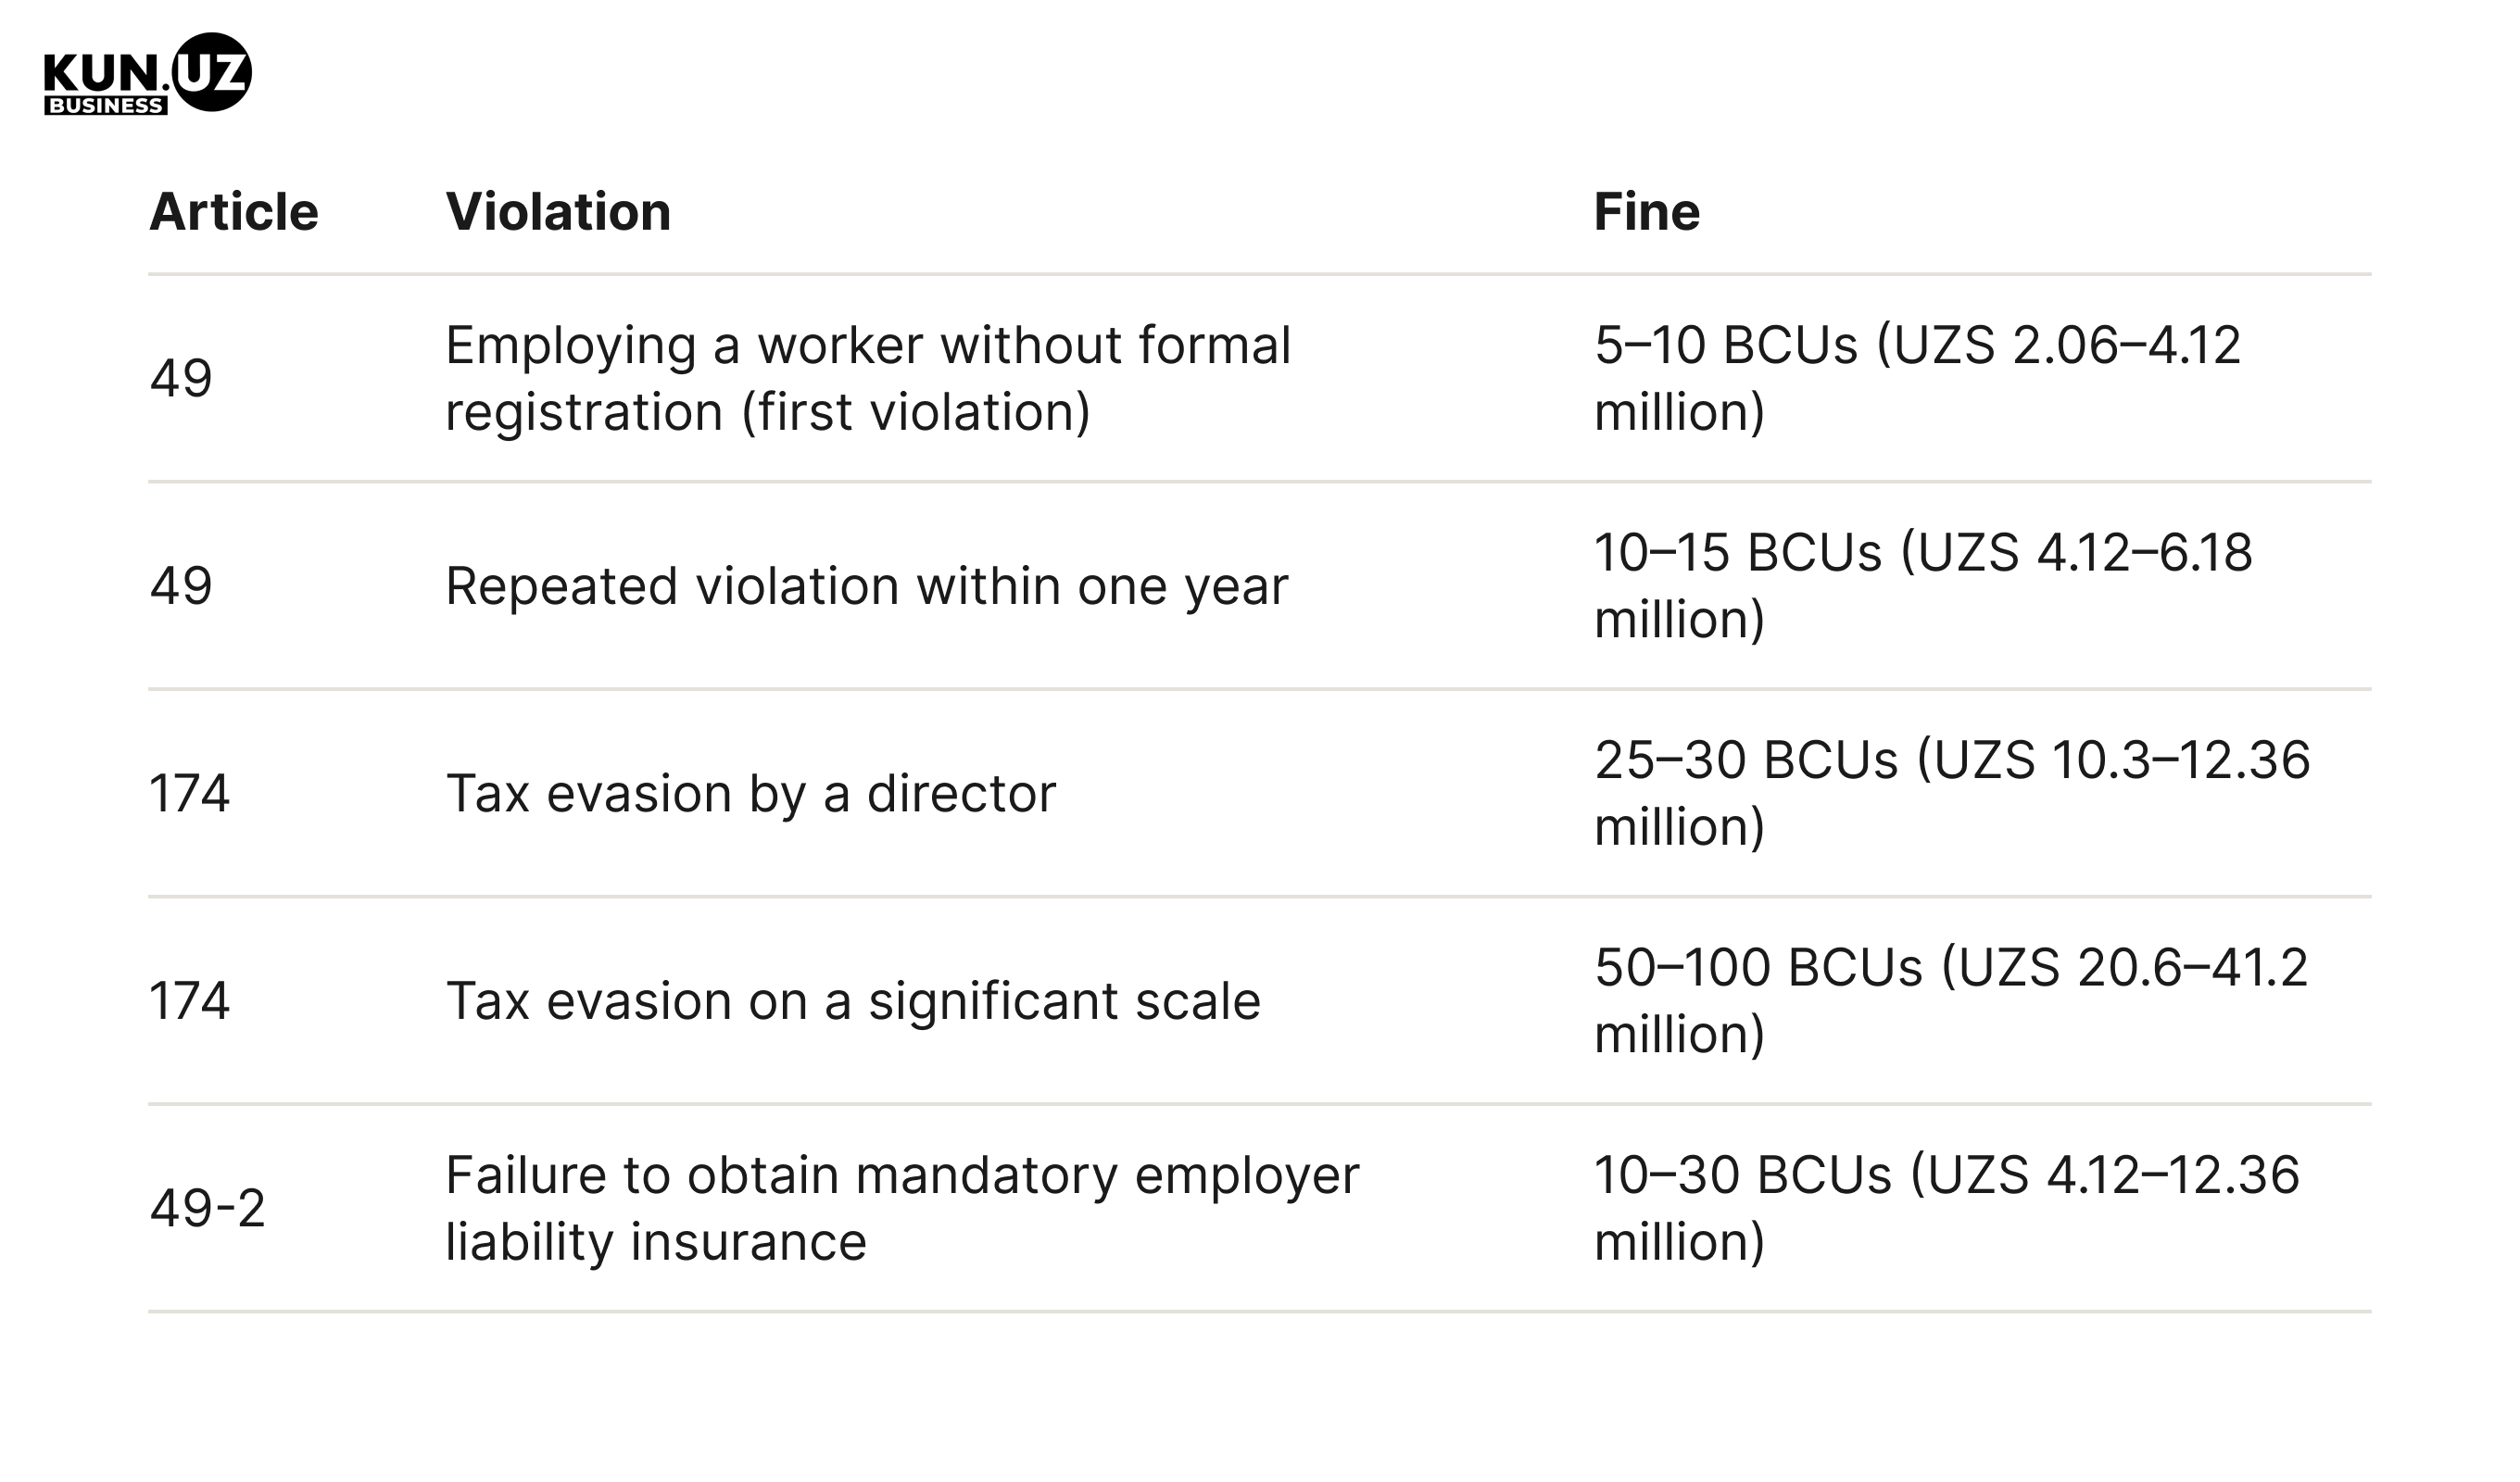Click article 49-2 cell

[208, 1208]
